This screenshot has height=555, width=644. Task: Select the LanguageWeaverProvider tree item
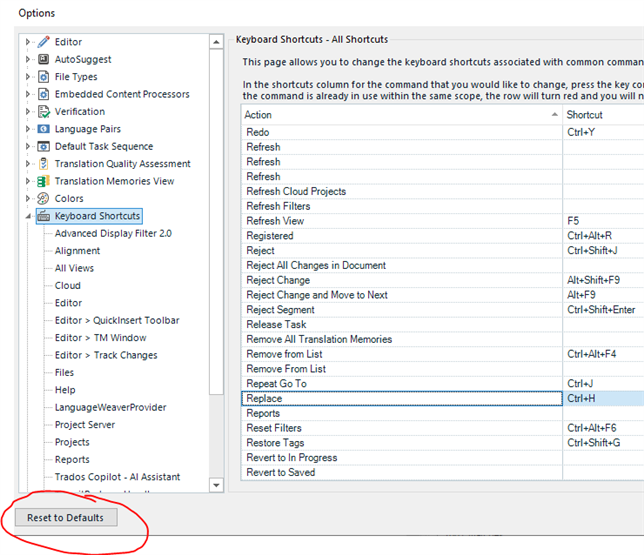(110, 407)
